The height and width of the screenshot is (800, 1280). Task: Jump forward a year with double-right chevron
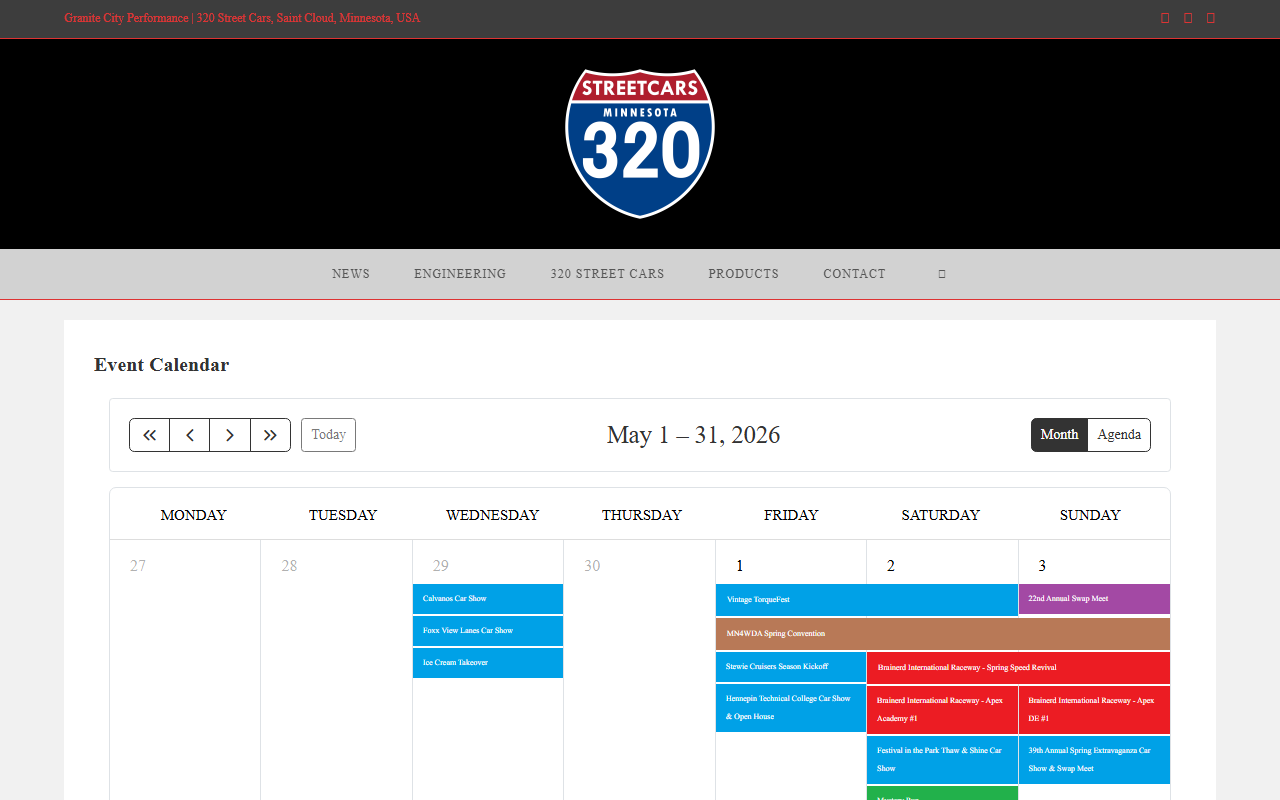coord(270,435)
